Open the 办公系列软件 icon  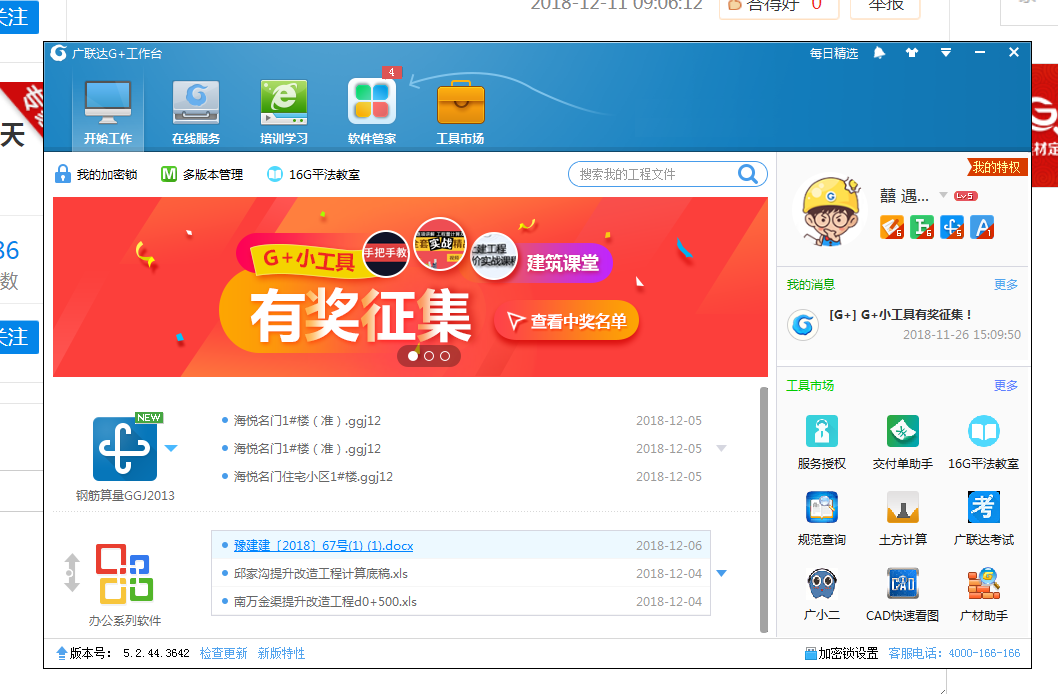pos(125,573)
